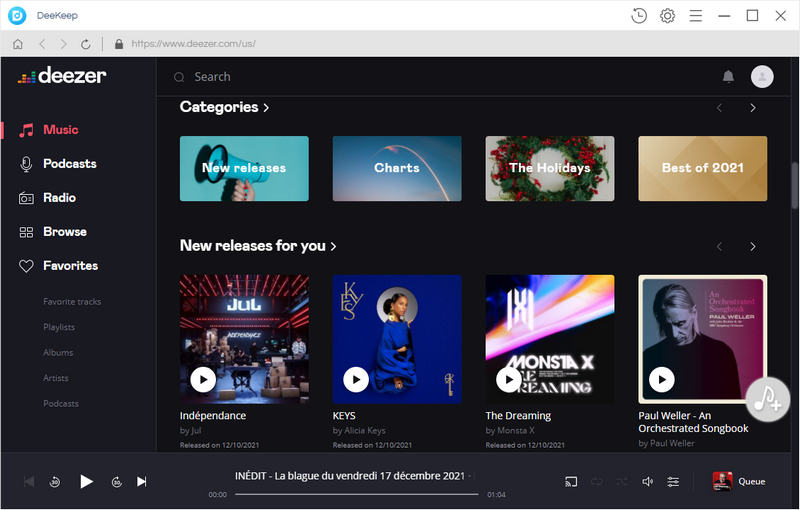Toggle repeat mode
The image size is (800, 510).
coord(596,481)
